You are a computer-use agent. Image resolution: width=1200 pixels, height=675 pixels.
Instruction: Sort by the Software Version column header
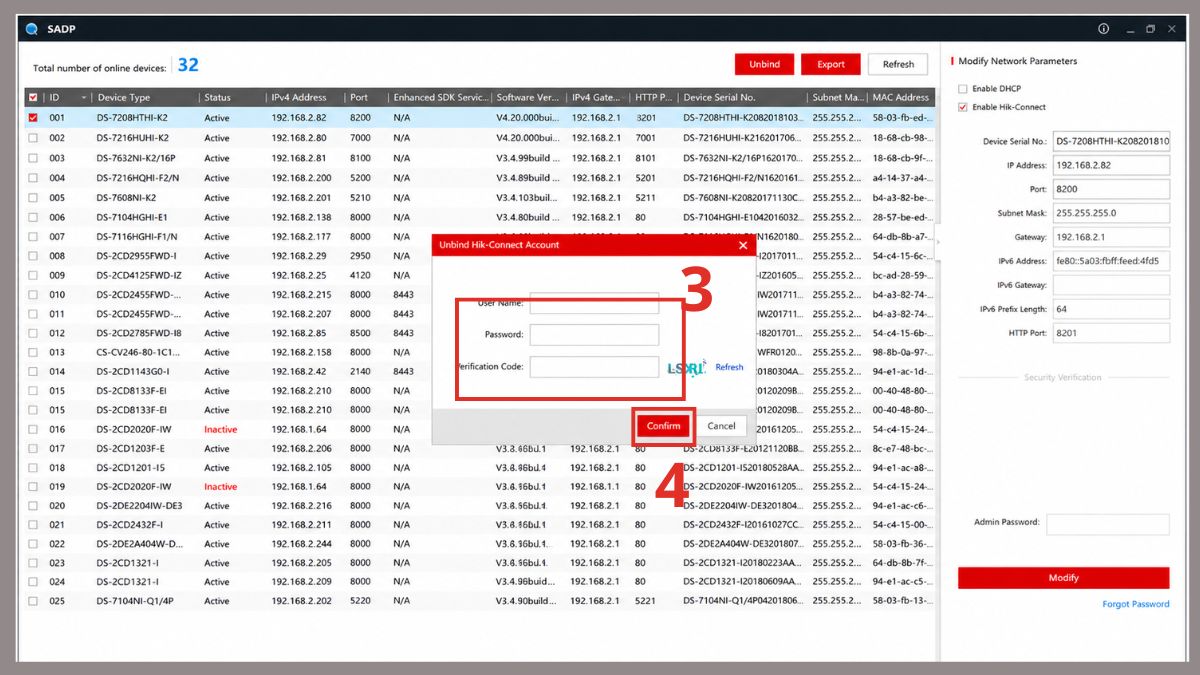(528, 98)
